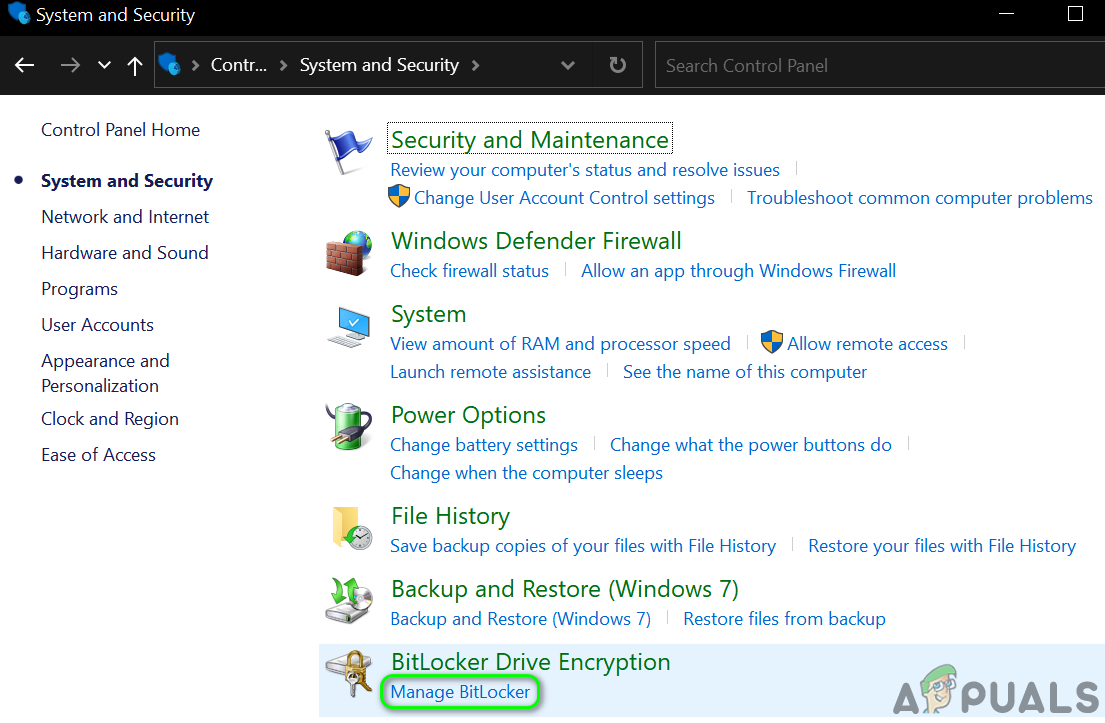Expand the address bar history dropdown

coord(568,65)
